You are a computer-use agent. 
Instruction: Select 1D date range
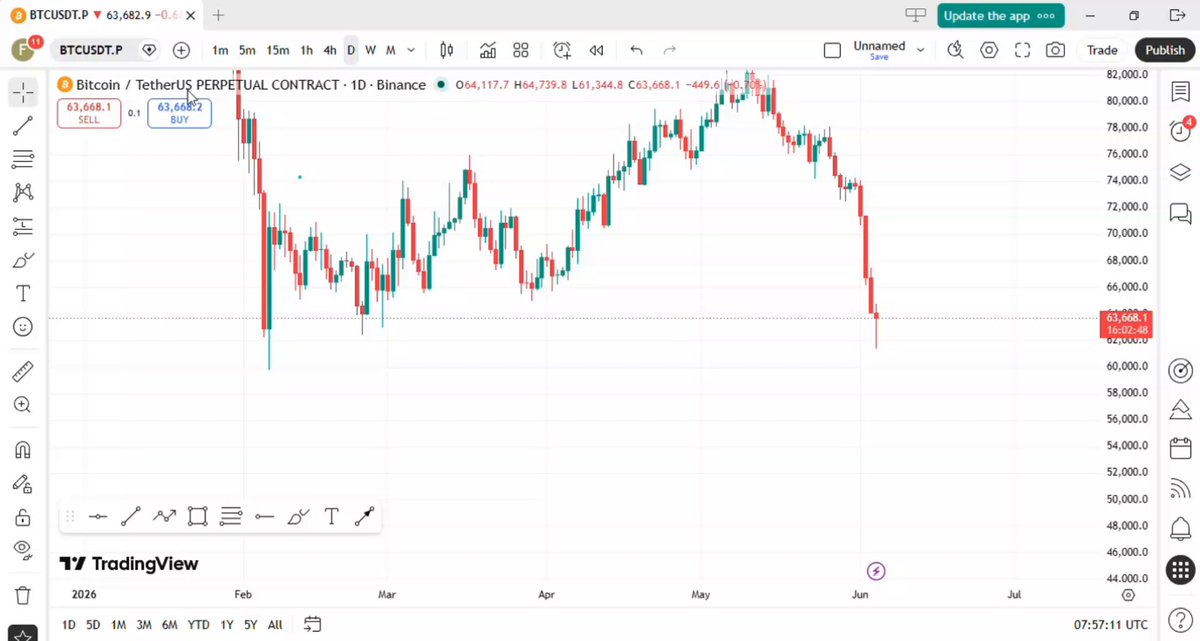tap(69, 625)
